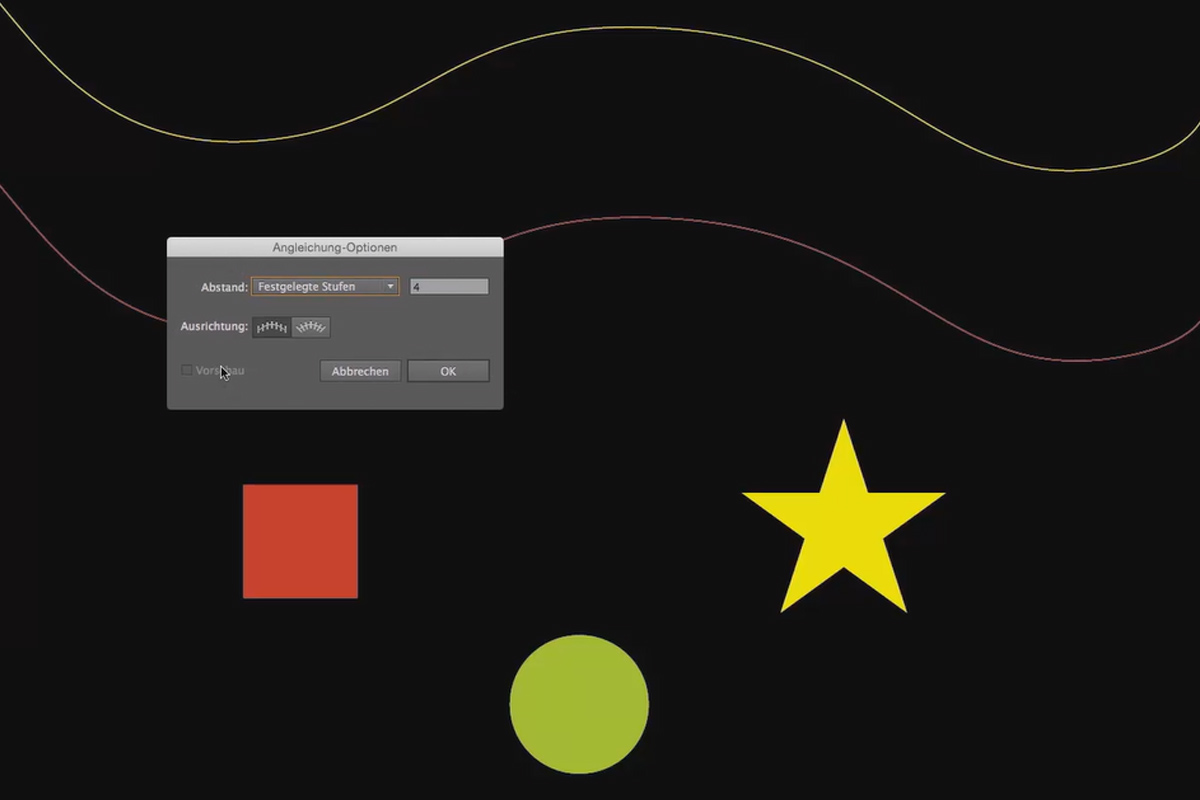1200x800 pixels.
Task: Enable the Vorschau checkbox
Action: (x=187, y=370)
